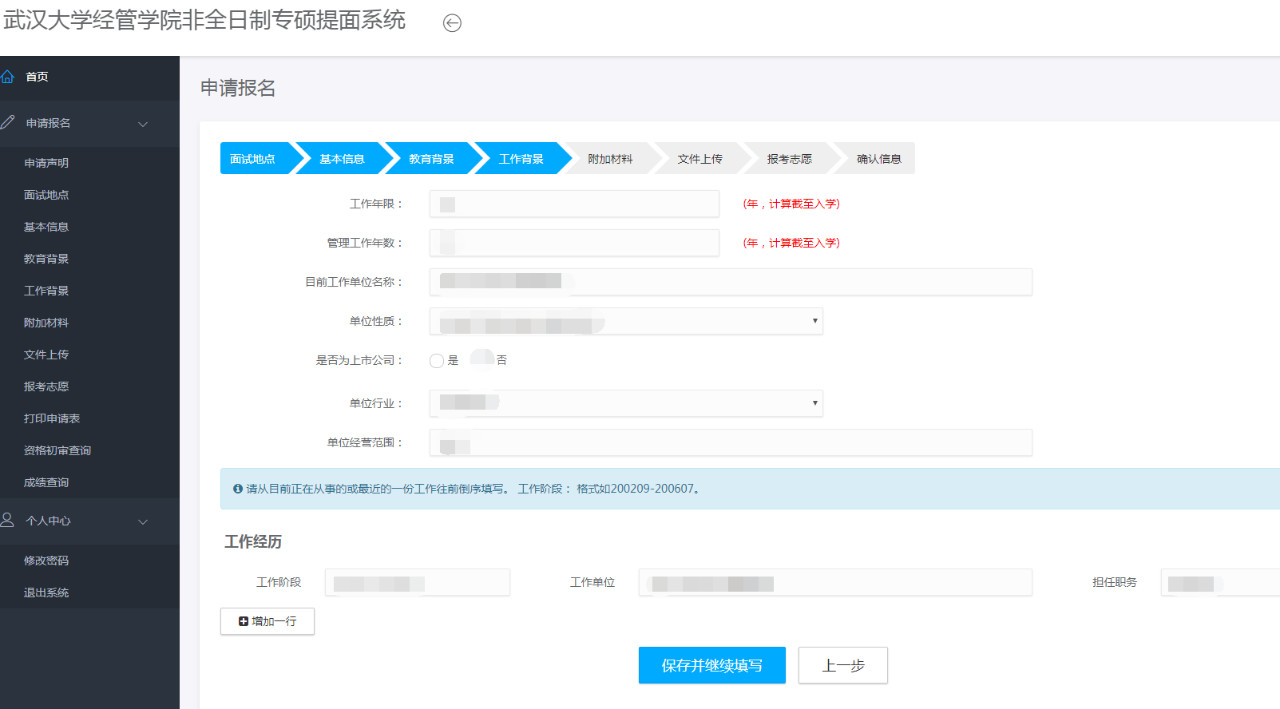This screenshot has width=1280, height=709.
Task: Click the info icon in blue notice
Action: (x=237, y=489)
